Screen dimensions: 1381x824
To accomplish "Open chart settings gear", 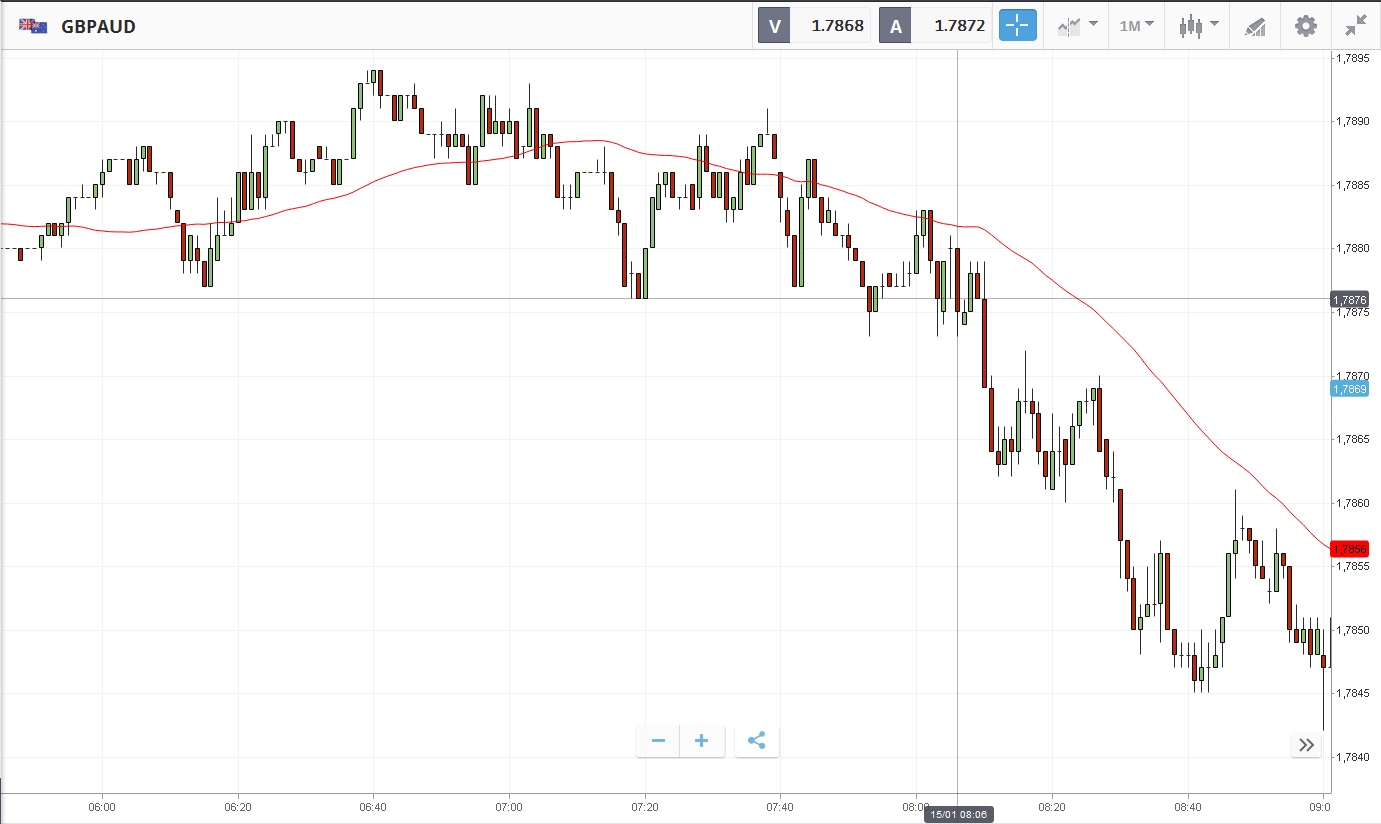I will pyautogui.click(x=1306, y=26).
